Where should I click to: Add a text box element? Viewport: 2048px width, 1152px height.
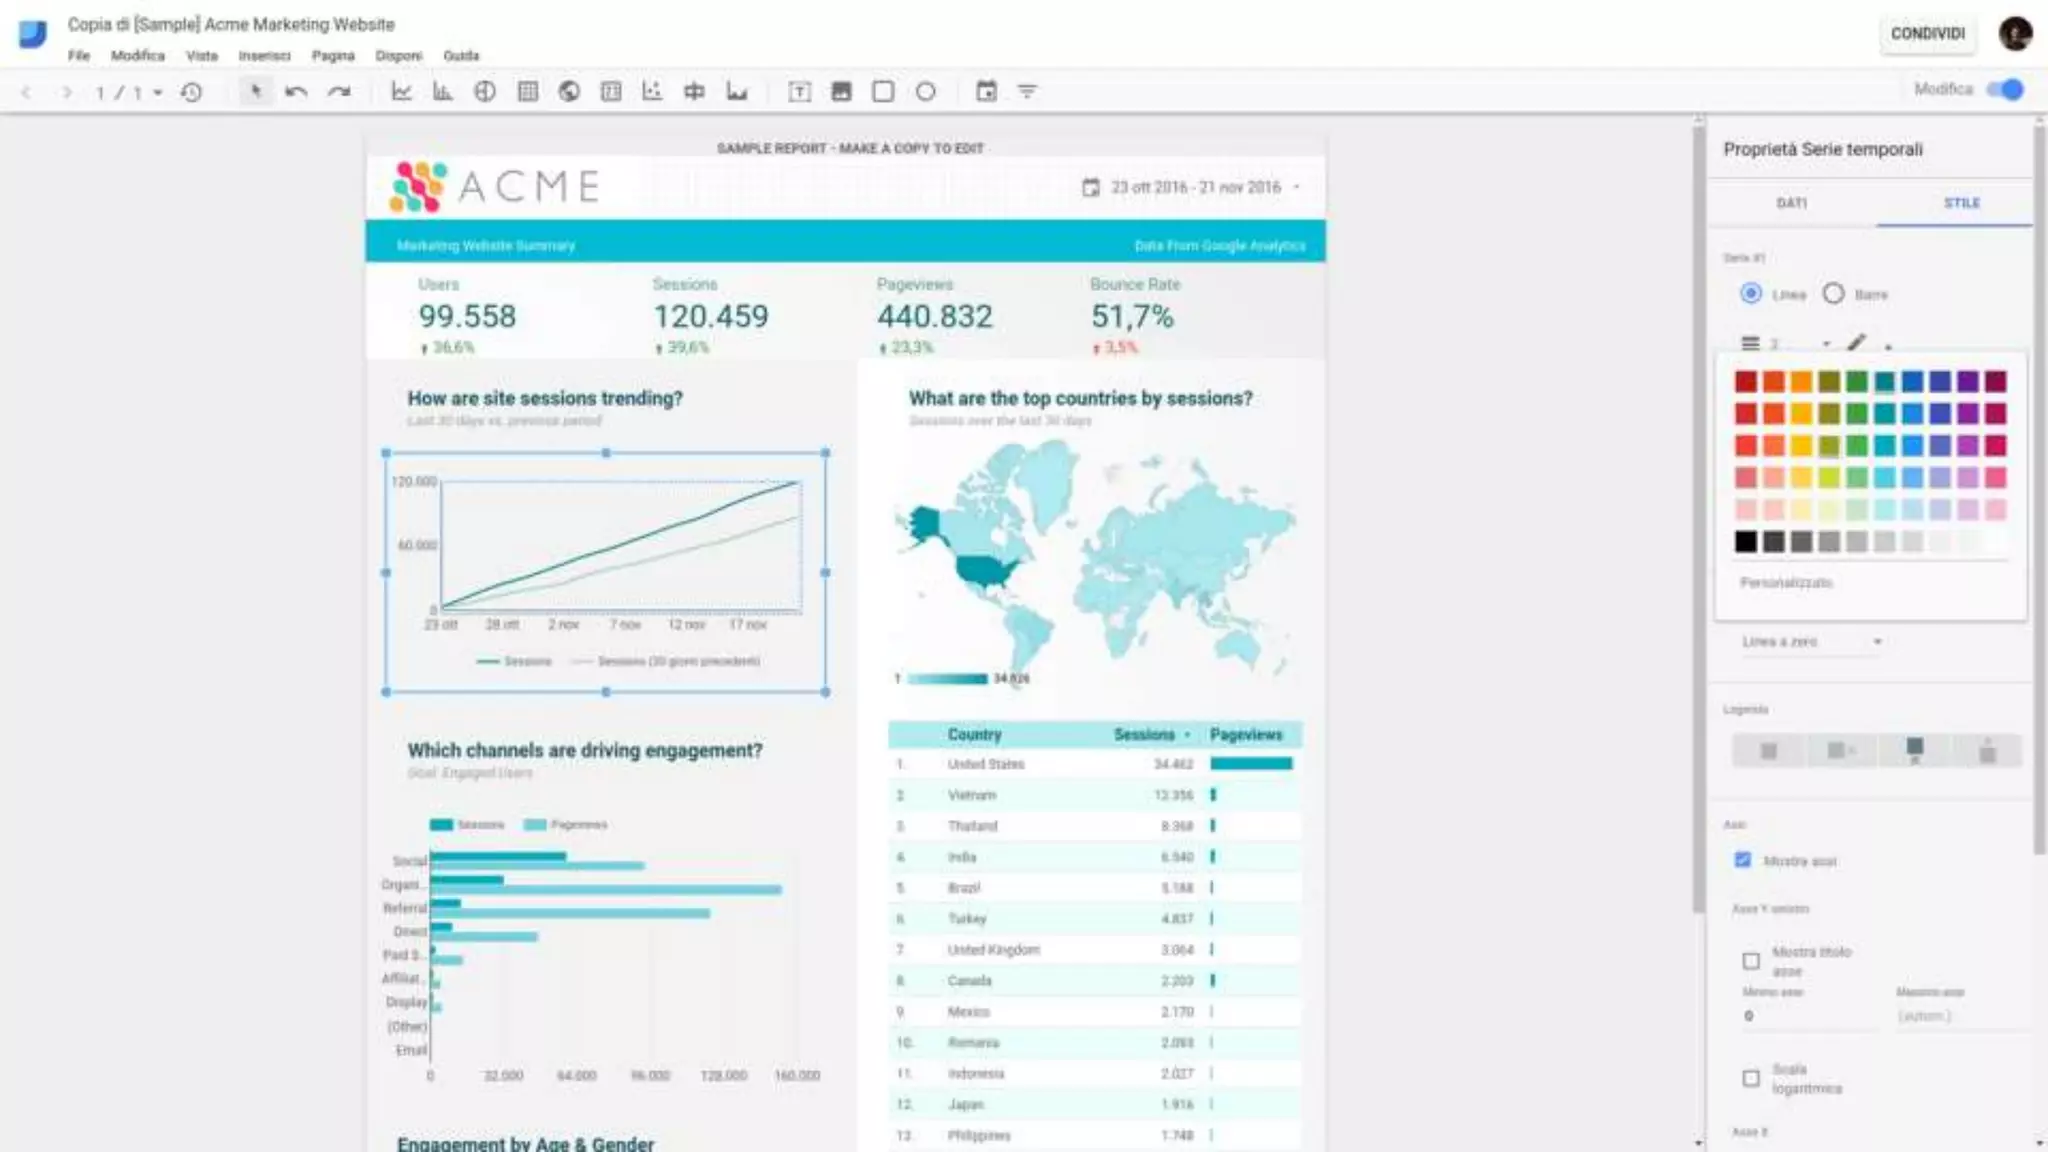[799, 91]
